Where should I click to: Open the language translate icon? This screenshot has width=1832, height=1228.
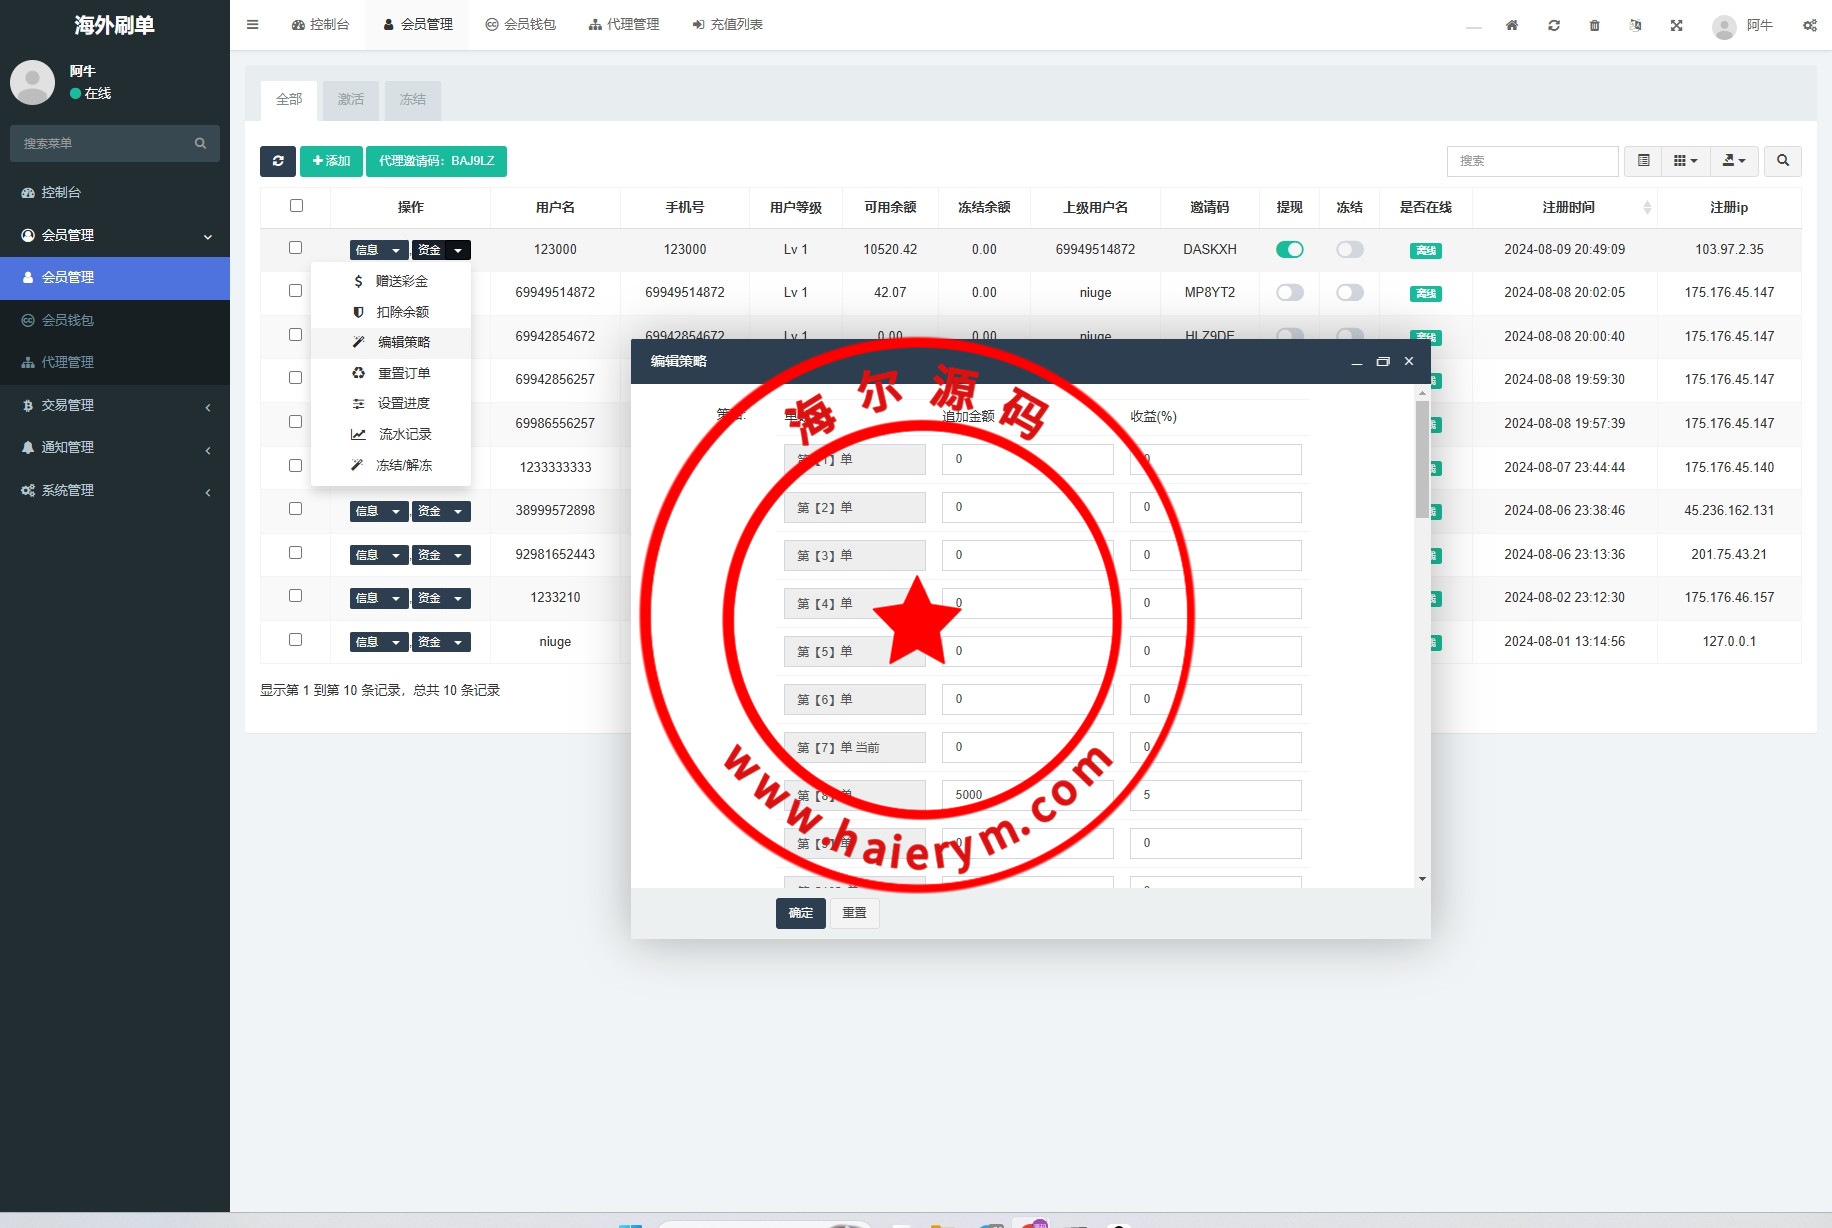(x=1636, y=25)
